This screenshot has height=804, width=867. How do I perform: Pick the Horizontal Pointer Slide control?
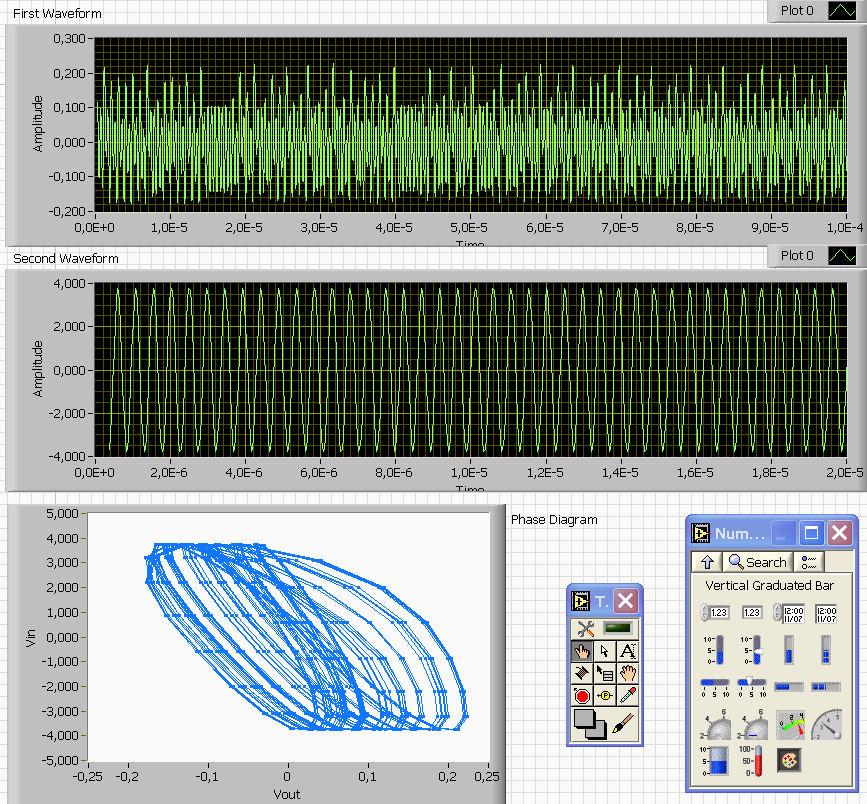752,687
